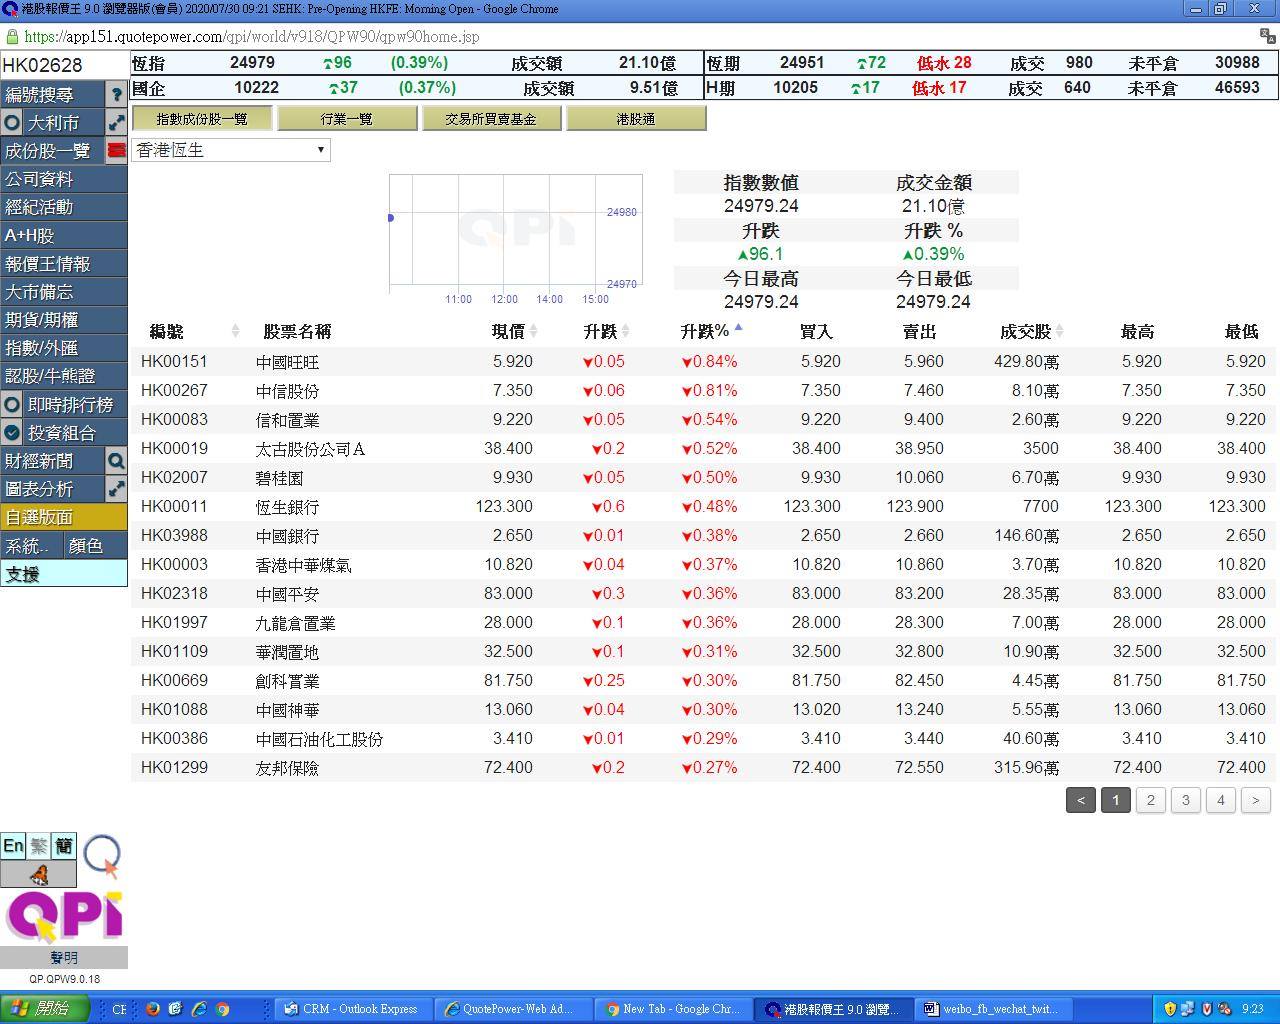The height and width of the screenshot is (1024, 1280).
Task: Click the red icon beside 成份股一覽
Action: click(116, 151)
